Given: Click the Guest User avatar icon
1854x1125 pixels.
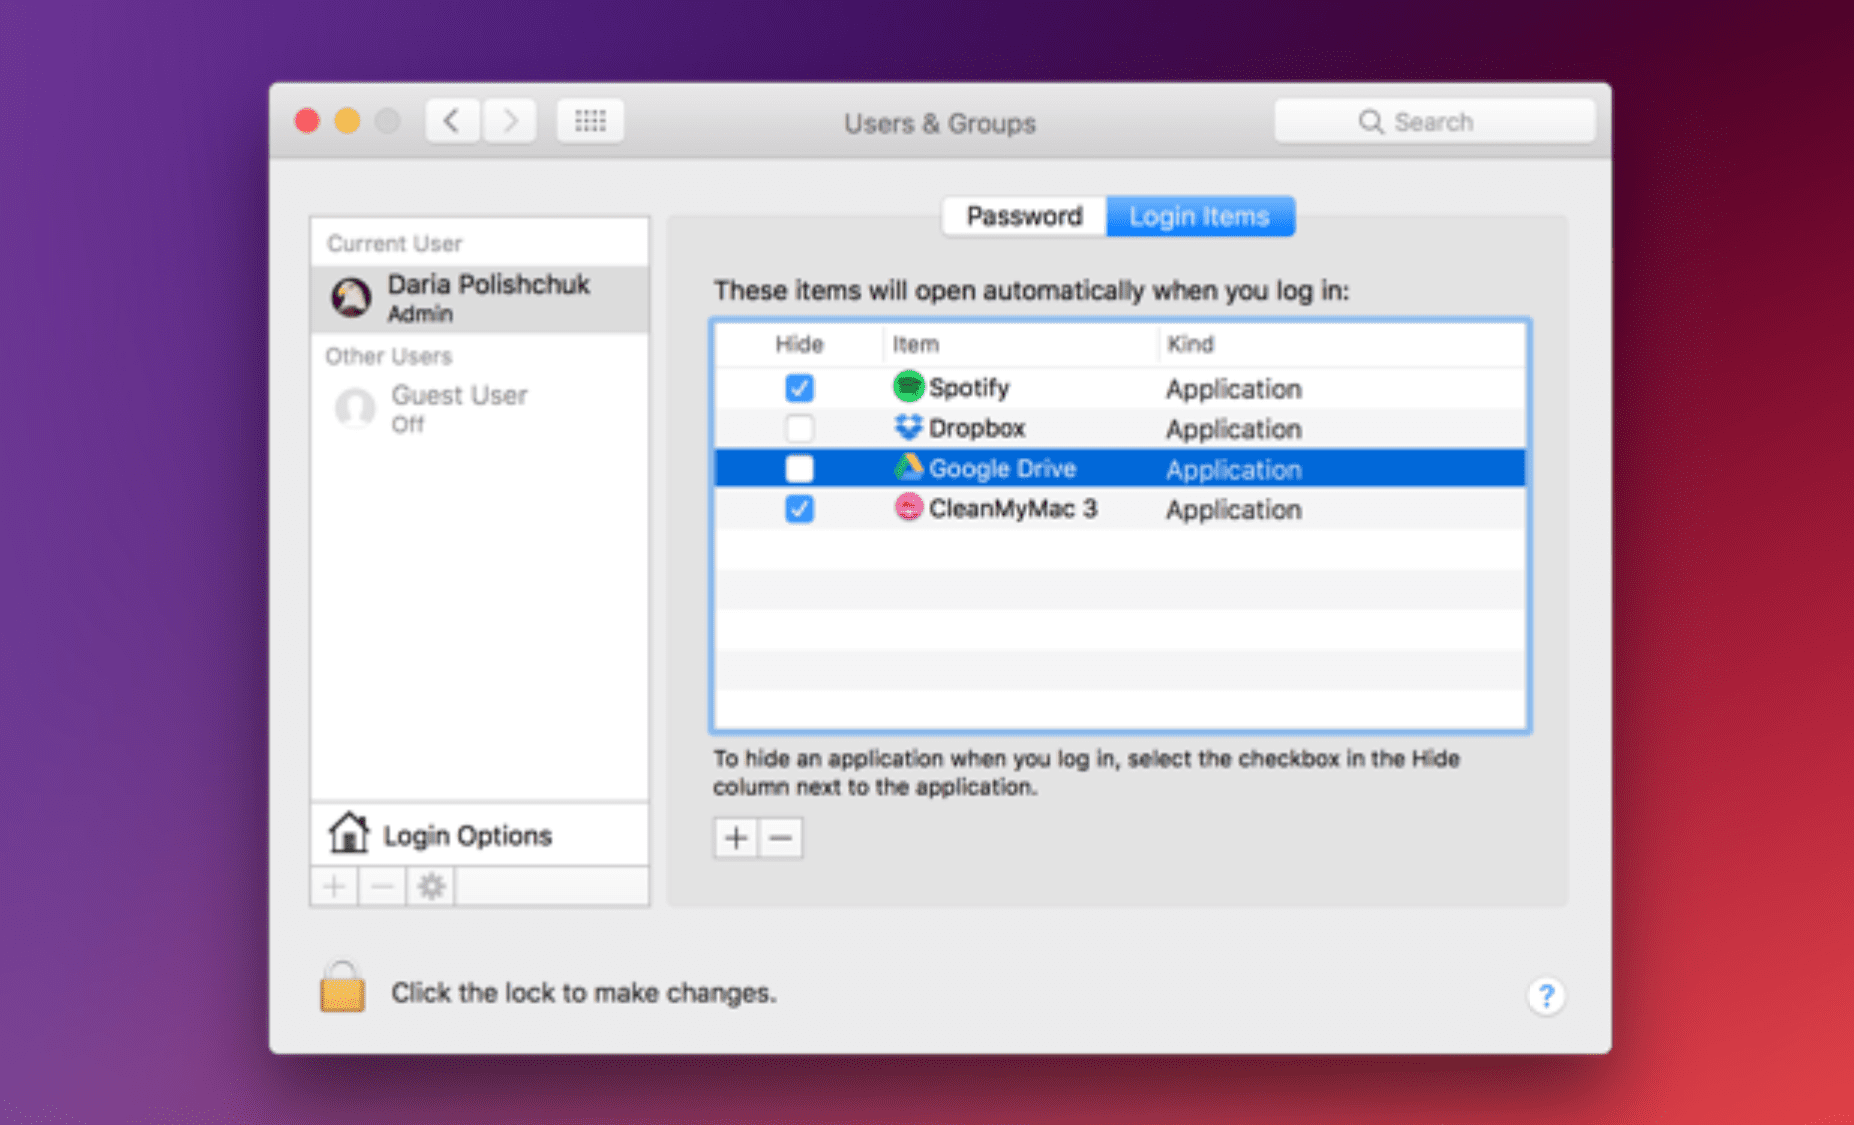Looking at the screenshot, I should [354, 408].
